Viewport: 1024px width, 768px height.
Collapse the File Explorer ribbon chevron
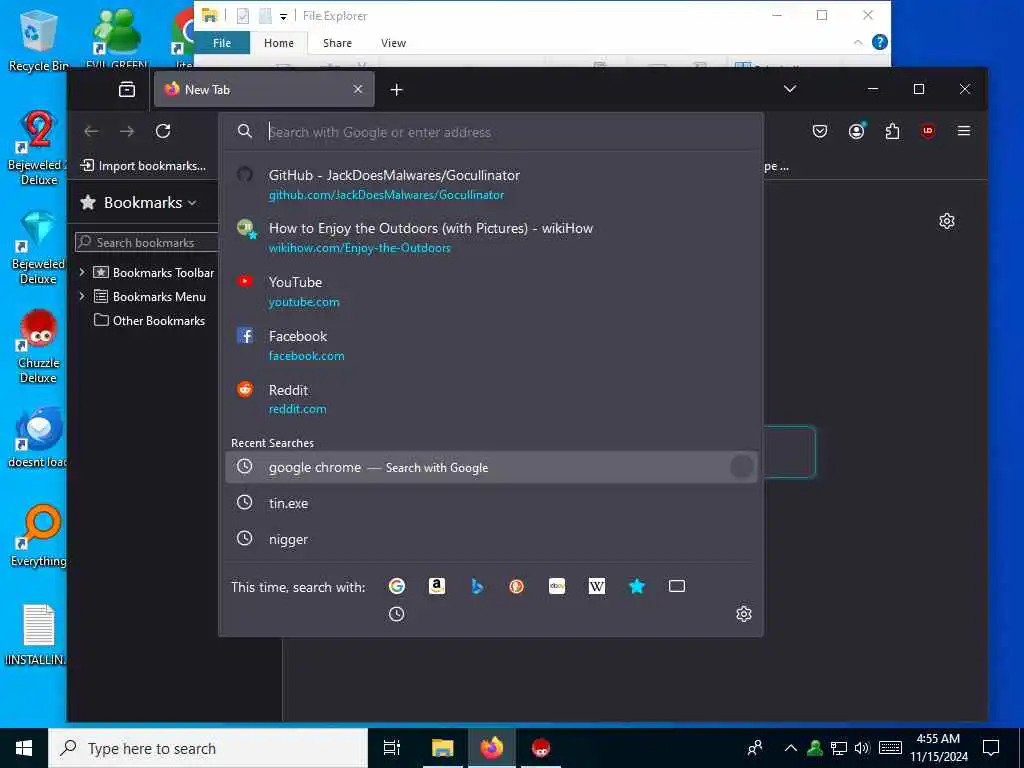[x=858, y=42]
